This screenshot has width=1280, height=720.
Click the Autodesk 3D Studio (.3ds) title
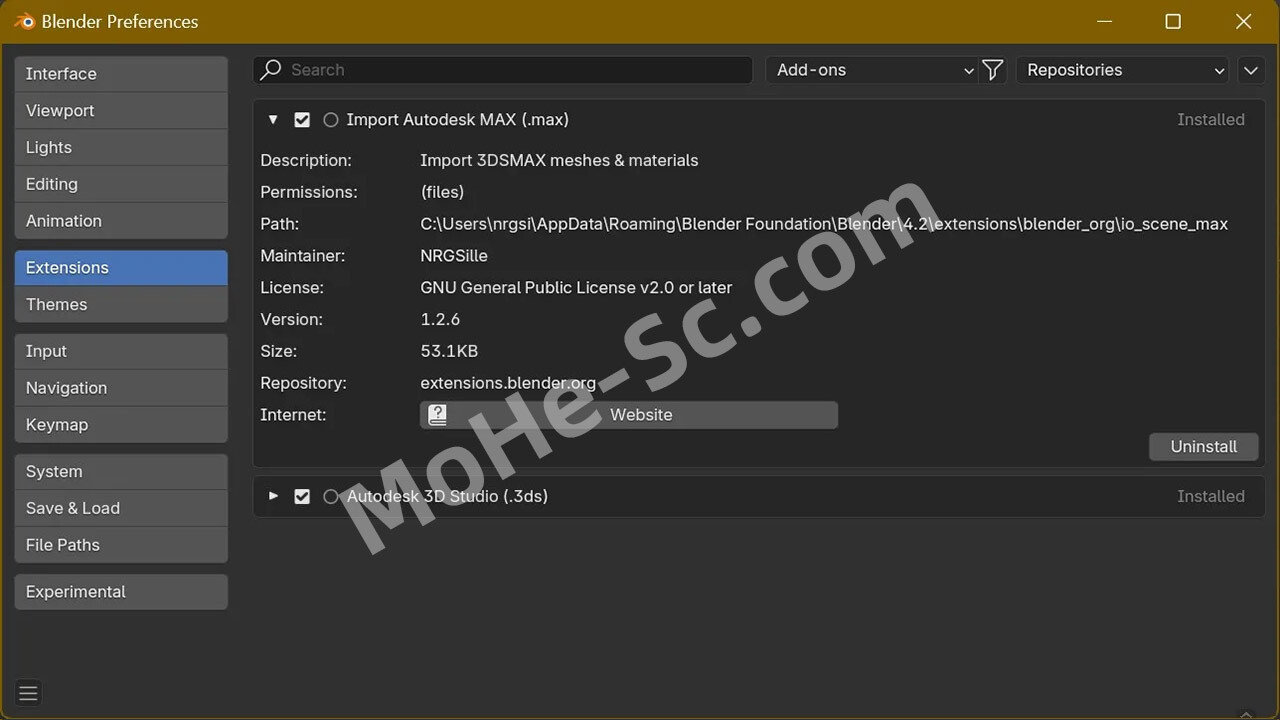447,497
